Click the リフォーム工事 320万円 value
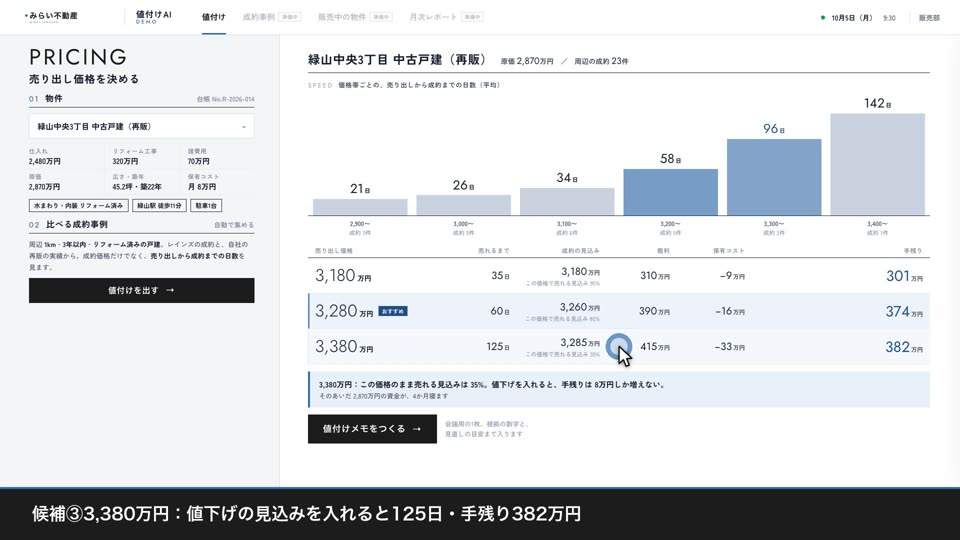The image size is (960, 540). pos(126,162)
